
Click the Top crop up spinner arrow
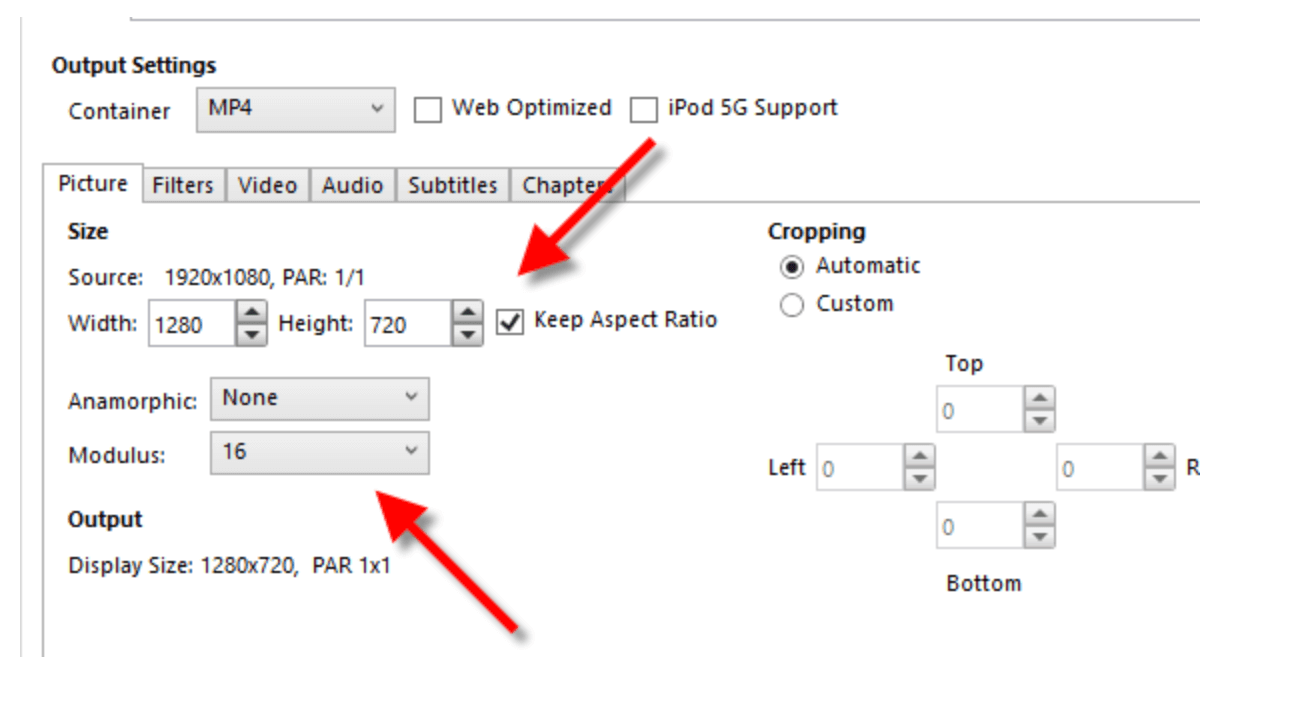1040,399
